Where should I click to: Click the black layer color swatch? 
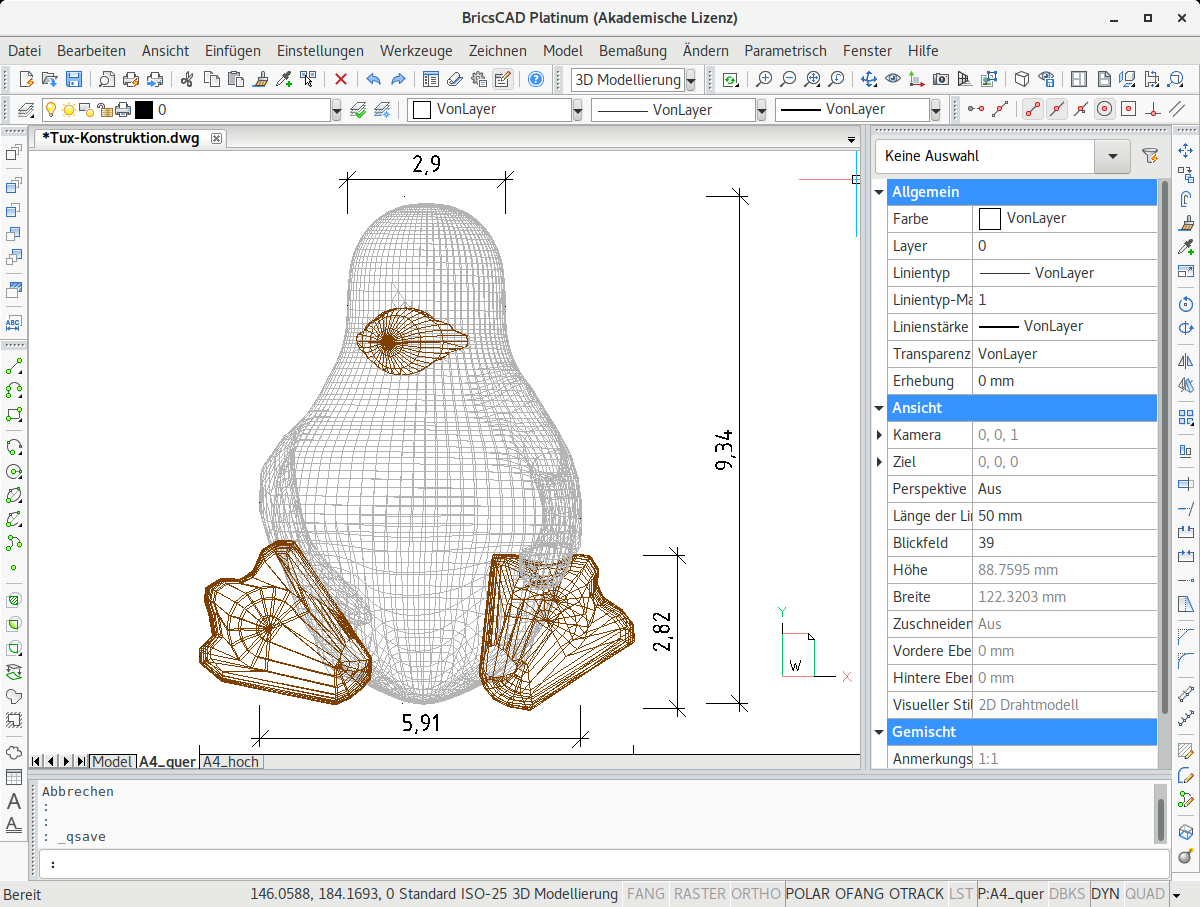click(144, 110)
